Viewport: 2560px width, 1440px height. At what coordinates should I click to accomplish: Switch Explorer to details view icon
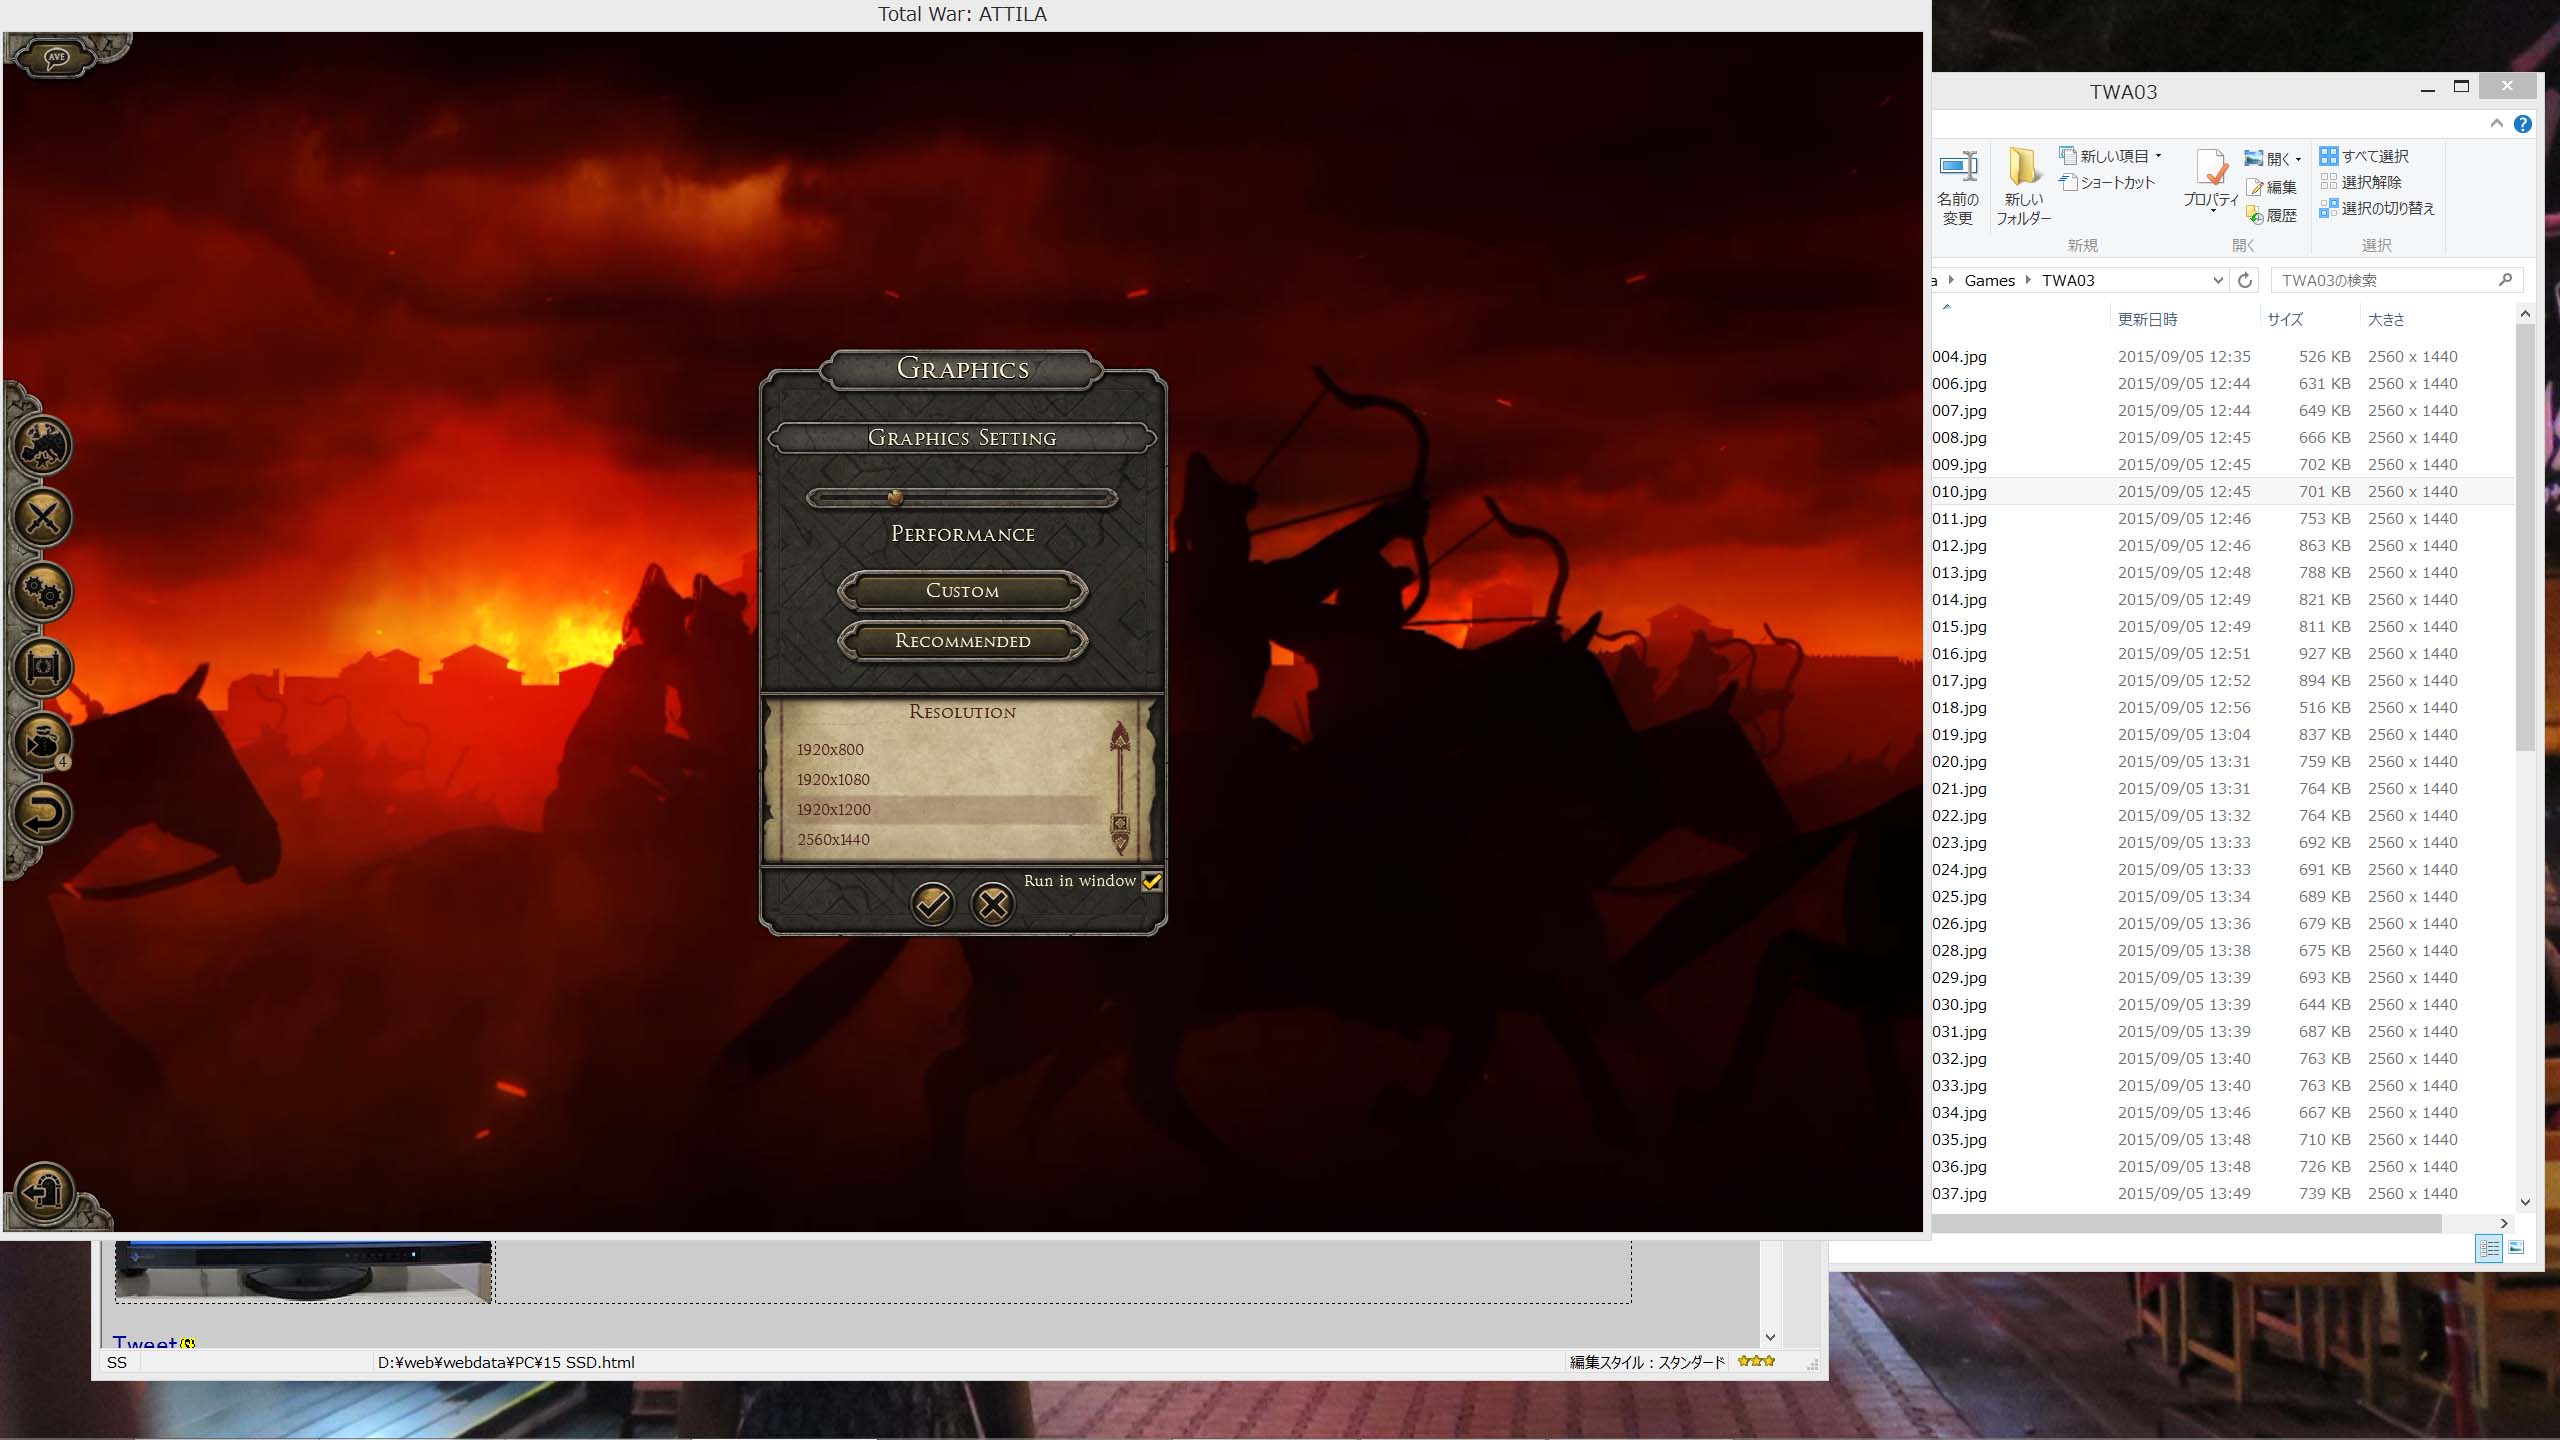pos(2489,1248)
